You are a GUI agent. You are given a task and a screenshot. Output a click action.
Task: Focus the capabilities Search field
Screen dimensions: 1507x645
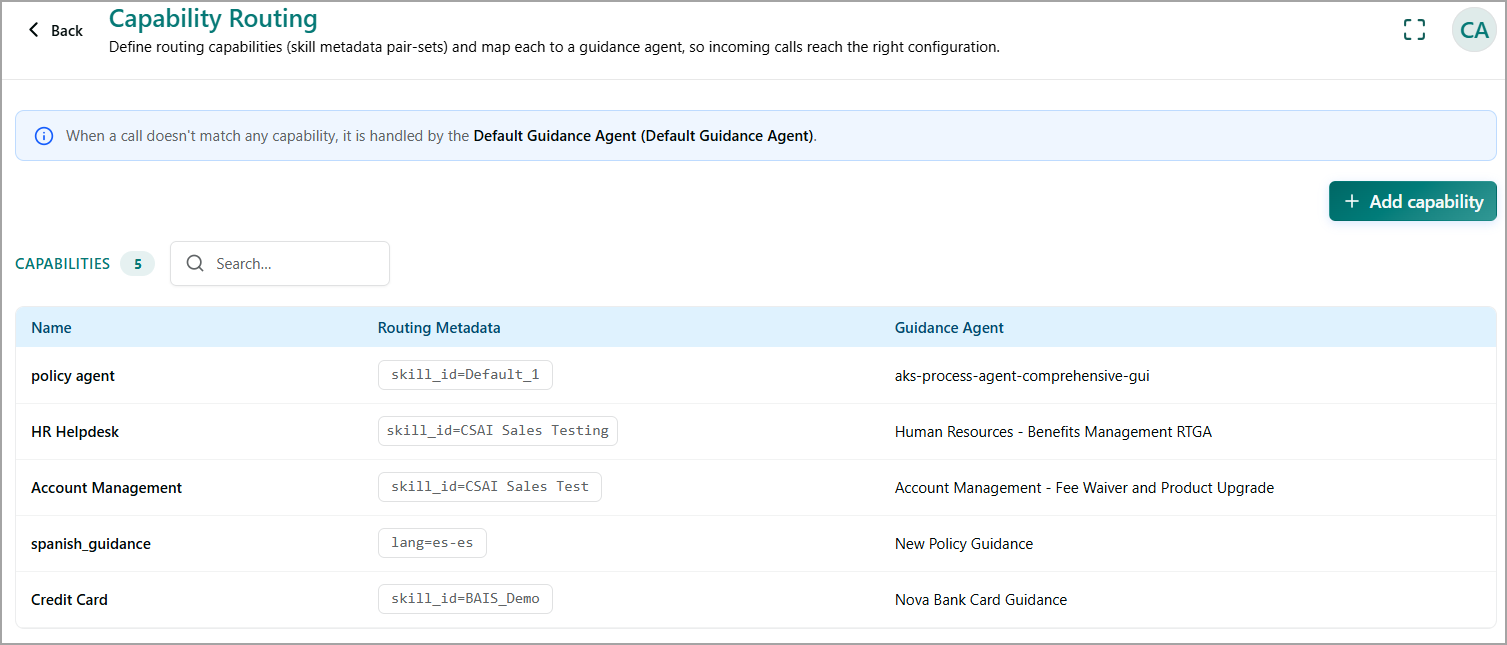[x=280, y=264]
